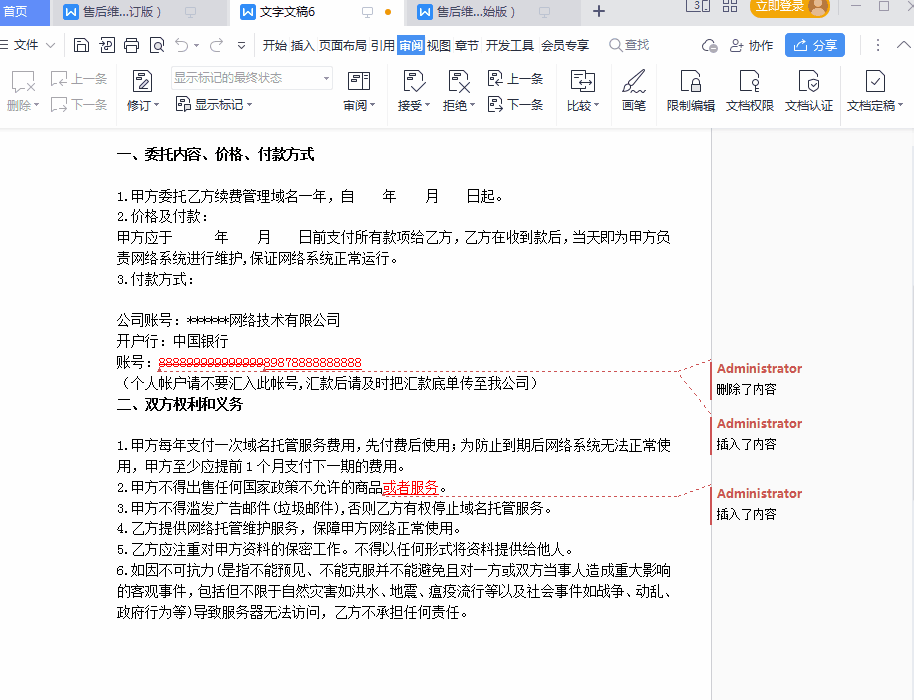
Task: Switch to the 插入 ribbon tab
Action: coord(303,45)
